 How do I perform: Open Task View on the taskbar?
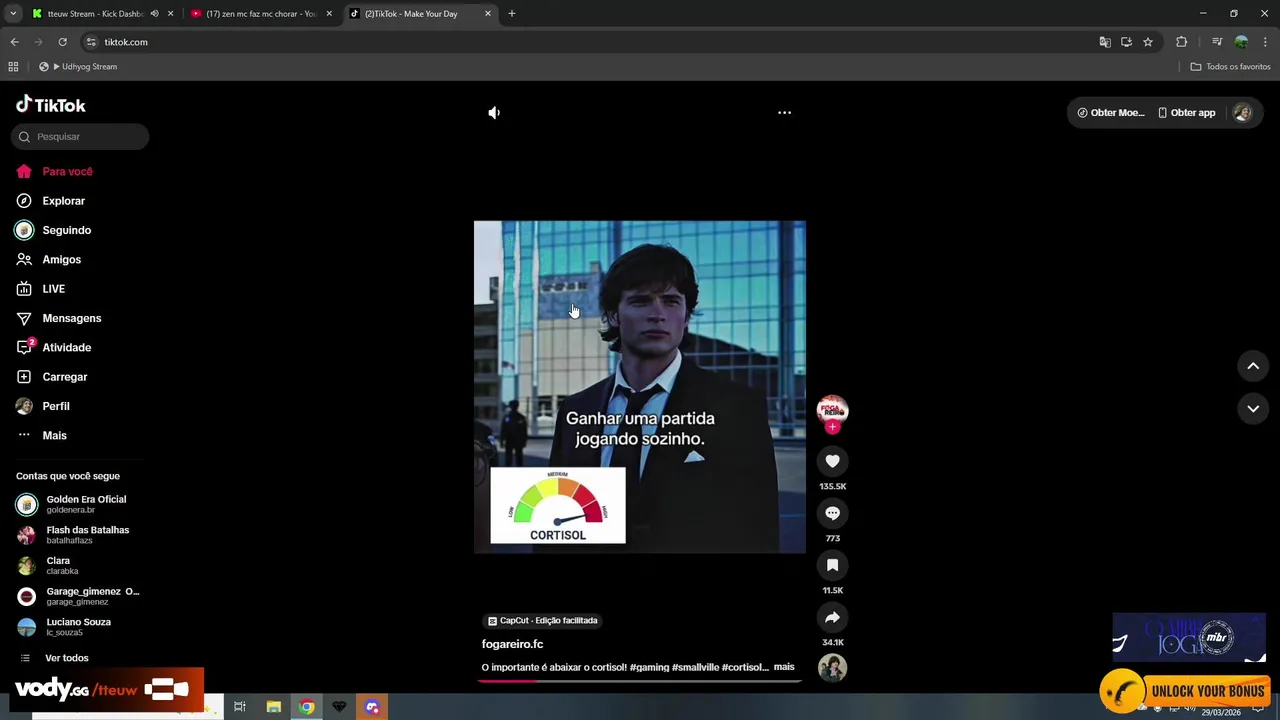click(x=240, y=707)
